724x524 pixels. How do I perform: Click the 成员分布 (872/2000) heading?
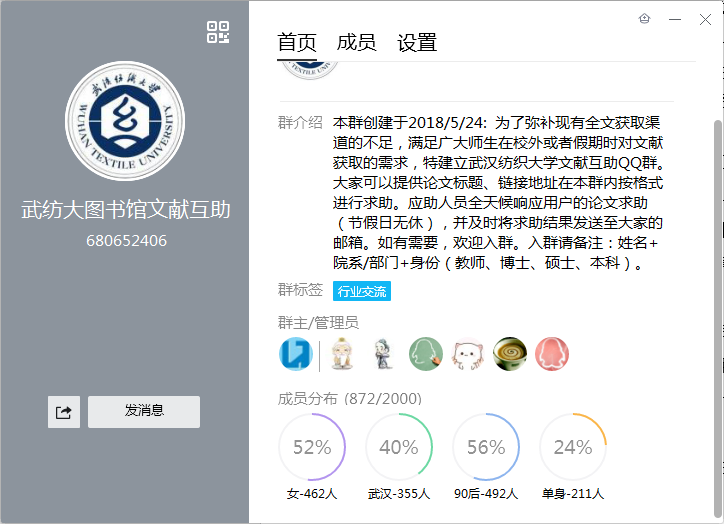[x=350, y=398]
